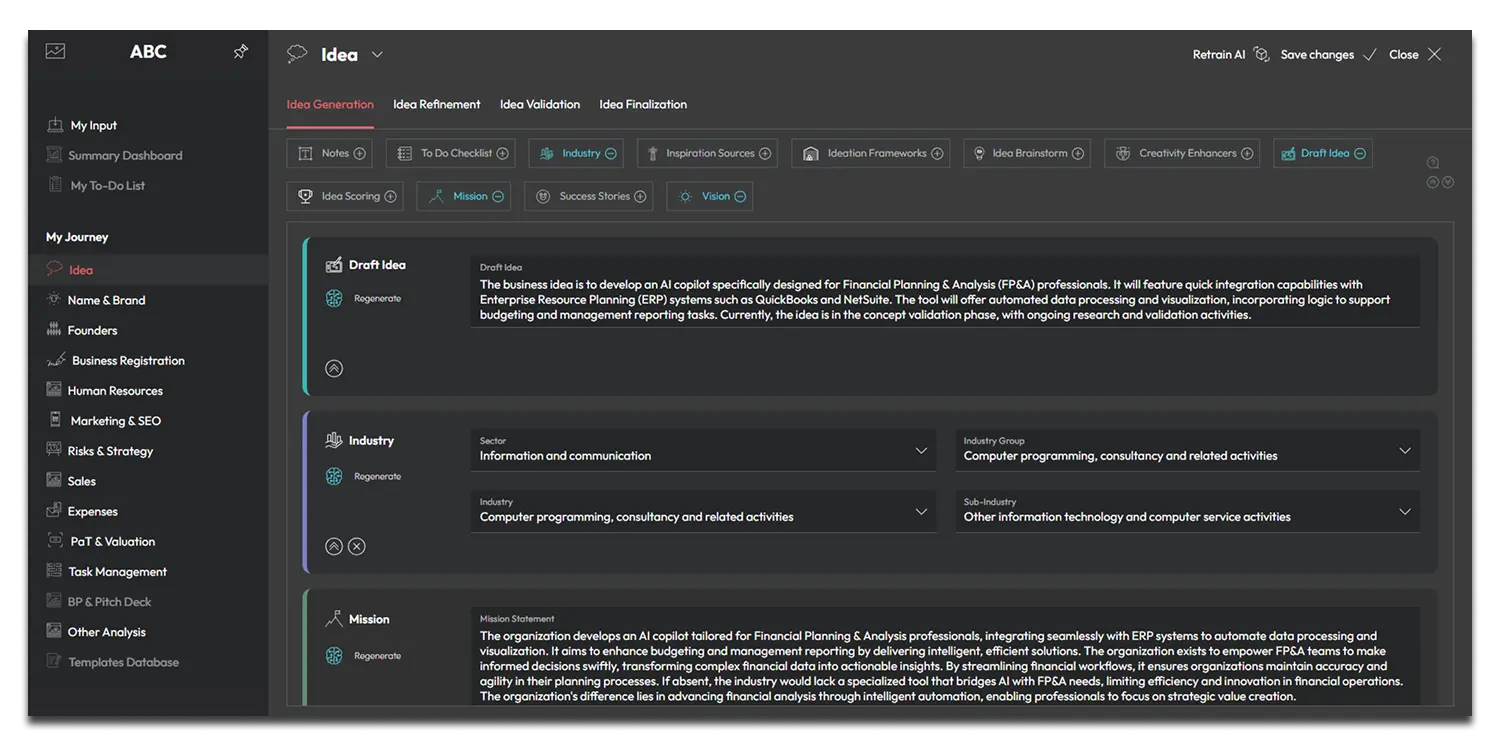The image size is (1500, 744).
Task: Switch to the Idea Validation tab
Action: 539,104
